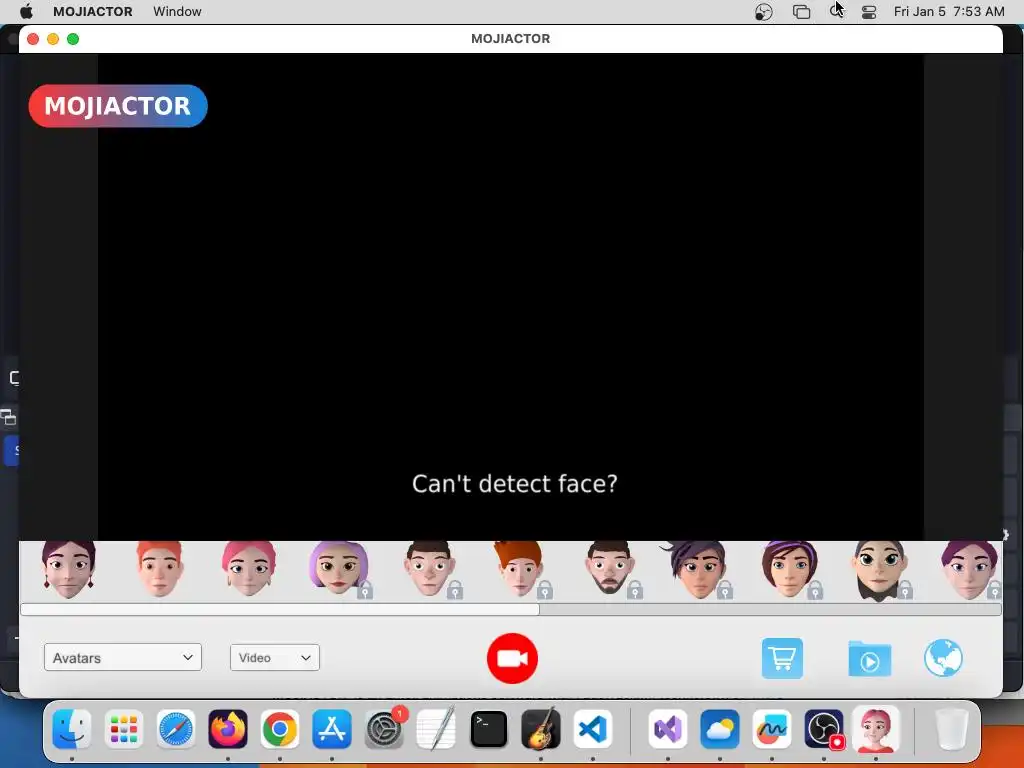Open the Video dropdown
Viewport: 1024px width, 768px height.
[x=274, y=658]
